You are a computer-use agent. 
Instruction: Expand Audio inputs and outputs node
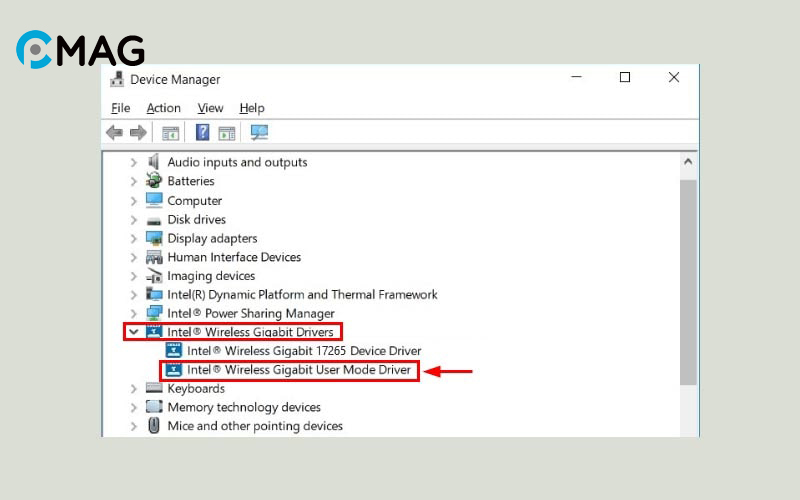click(x=134, y=162)
